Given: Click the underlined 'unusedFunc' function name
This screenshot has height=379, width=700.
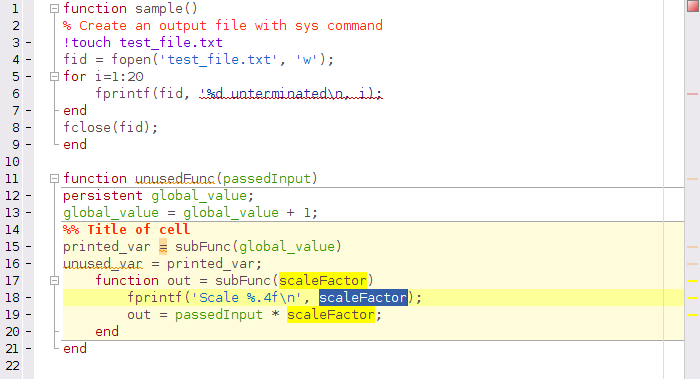Looking at the screenshot, I should point(175,179).
